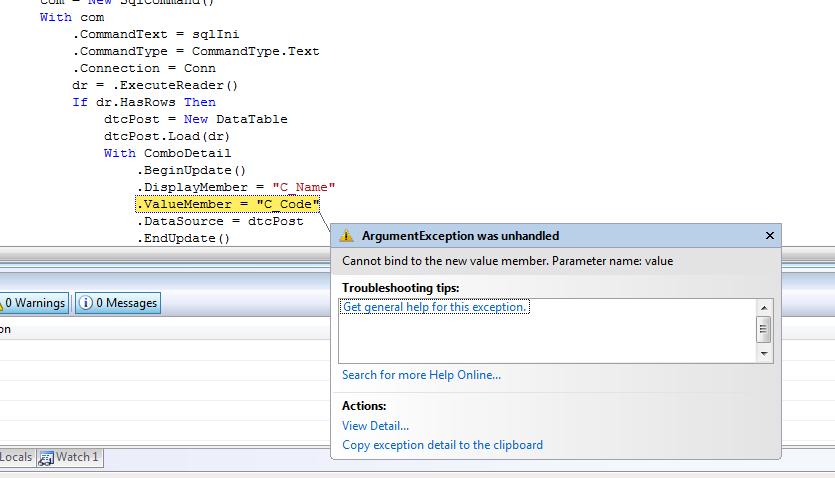Click the .DisplayMember = "C_Name" line

pos(235,187)
